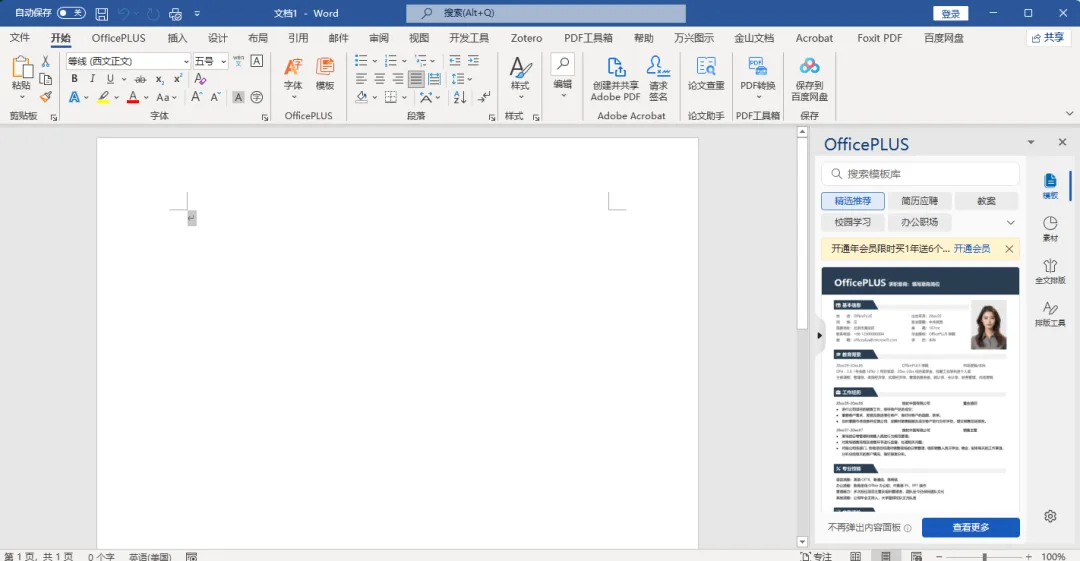Image resolution: width=1080 pixels, height=561 pixels.
Task: Increase font size with grow-font icon
Action: tap(197, 97)
